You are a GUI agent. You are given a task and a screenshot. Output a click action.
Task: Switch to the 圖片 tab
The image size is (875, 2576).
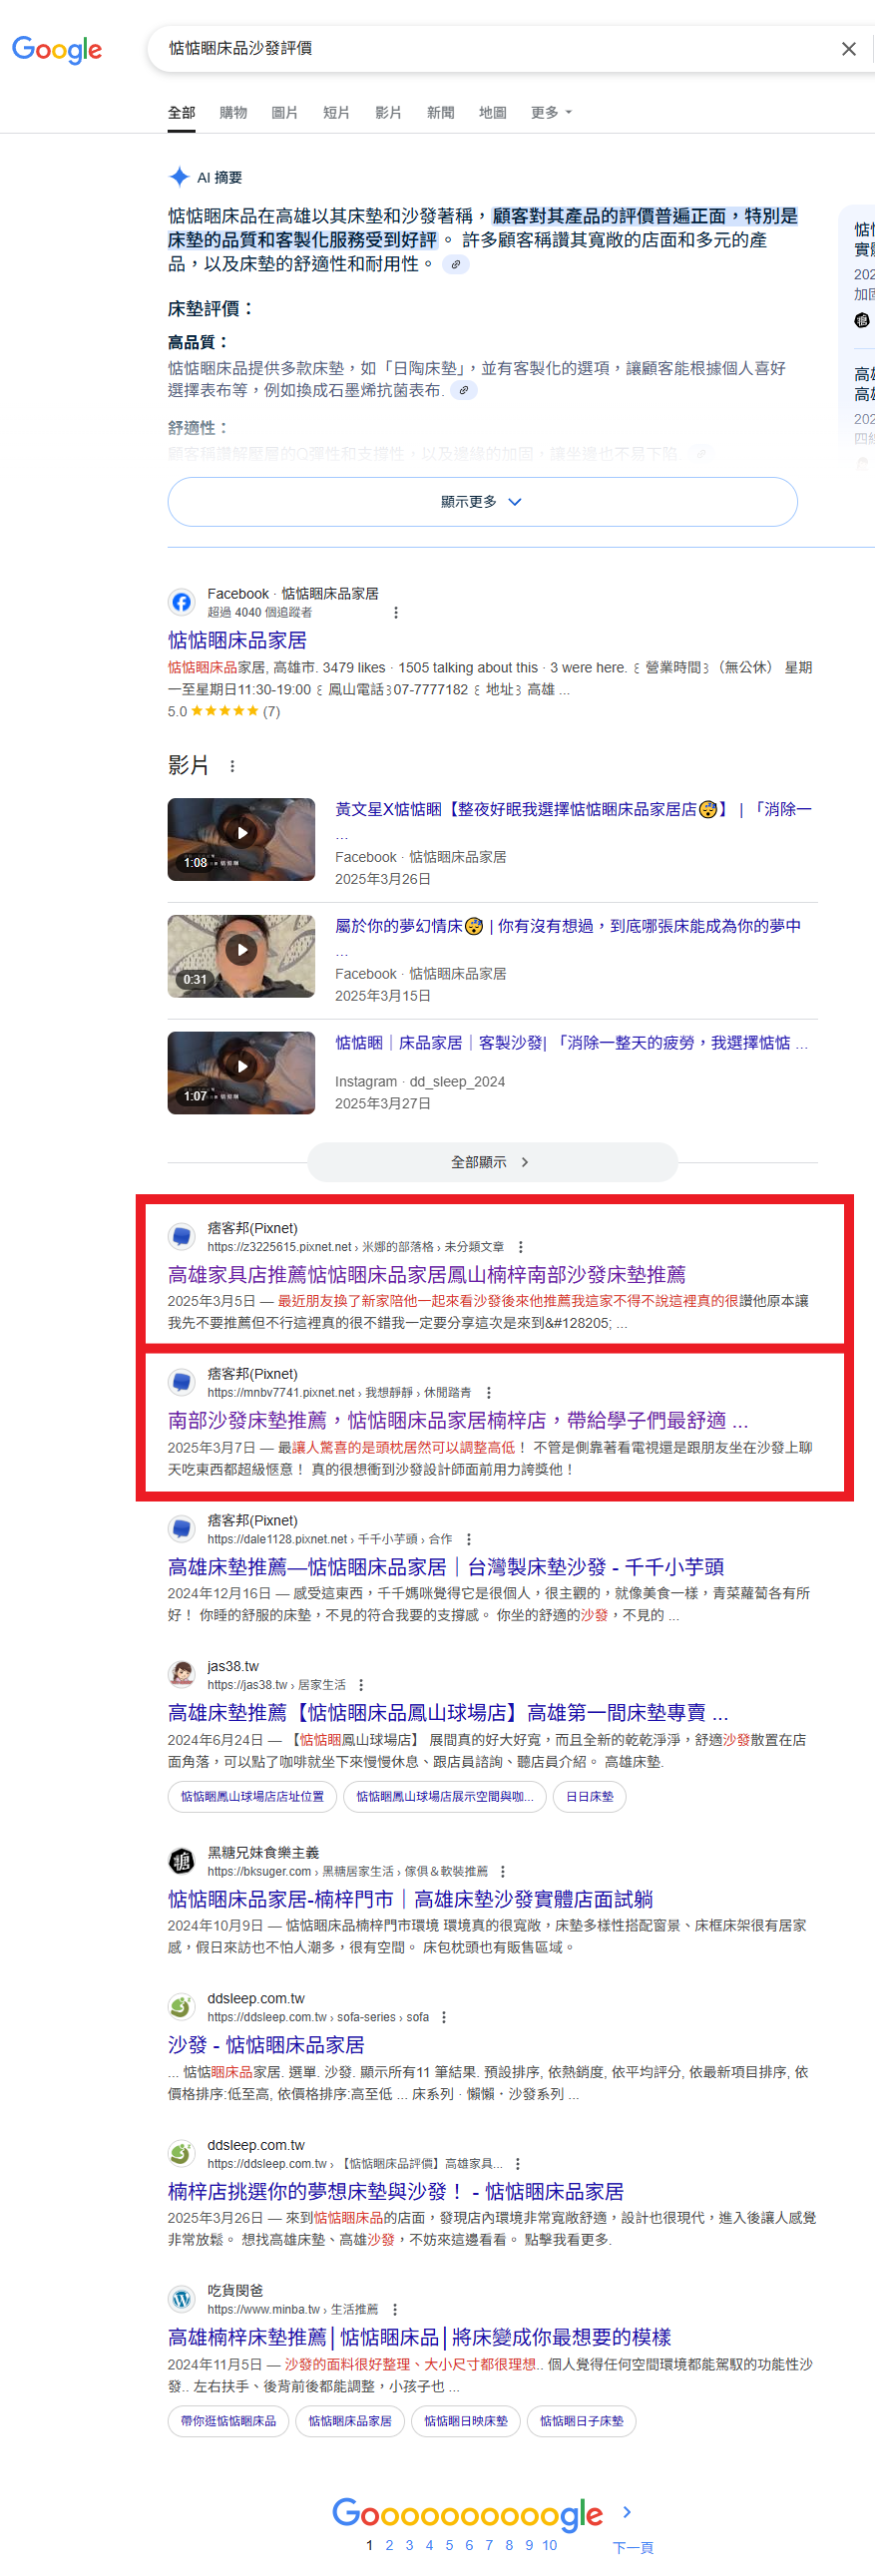tap(285, 113)
